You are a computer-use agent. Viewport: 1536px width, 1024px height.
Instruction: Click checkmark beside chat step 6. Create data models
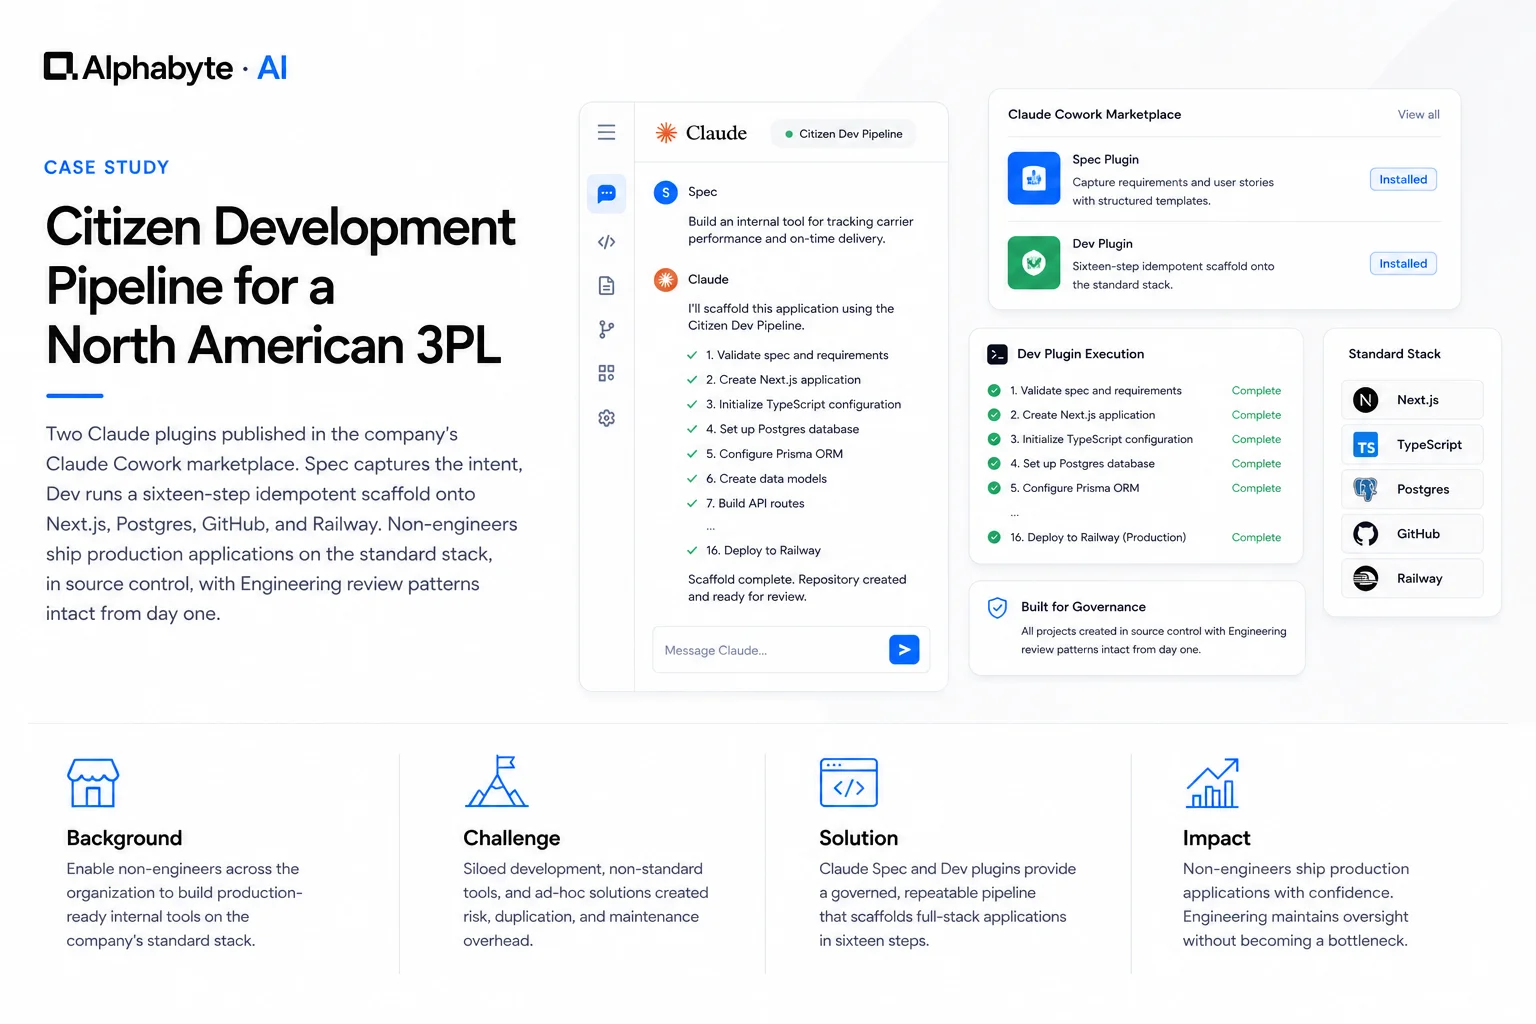click(x=692, y=479)
